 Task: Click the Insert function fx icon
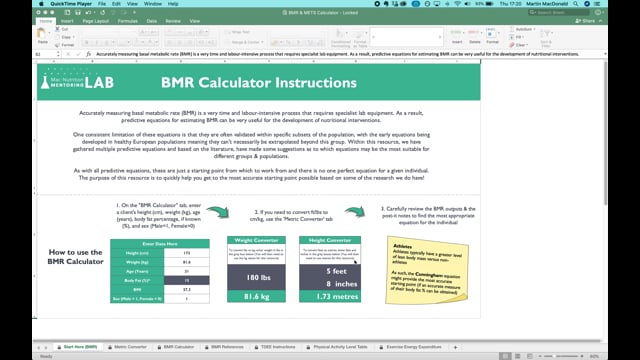[88, 54]
